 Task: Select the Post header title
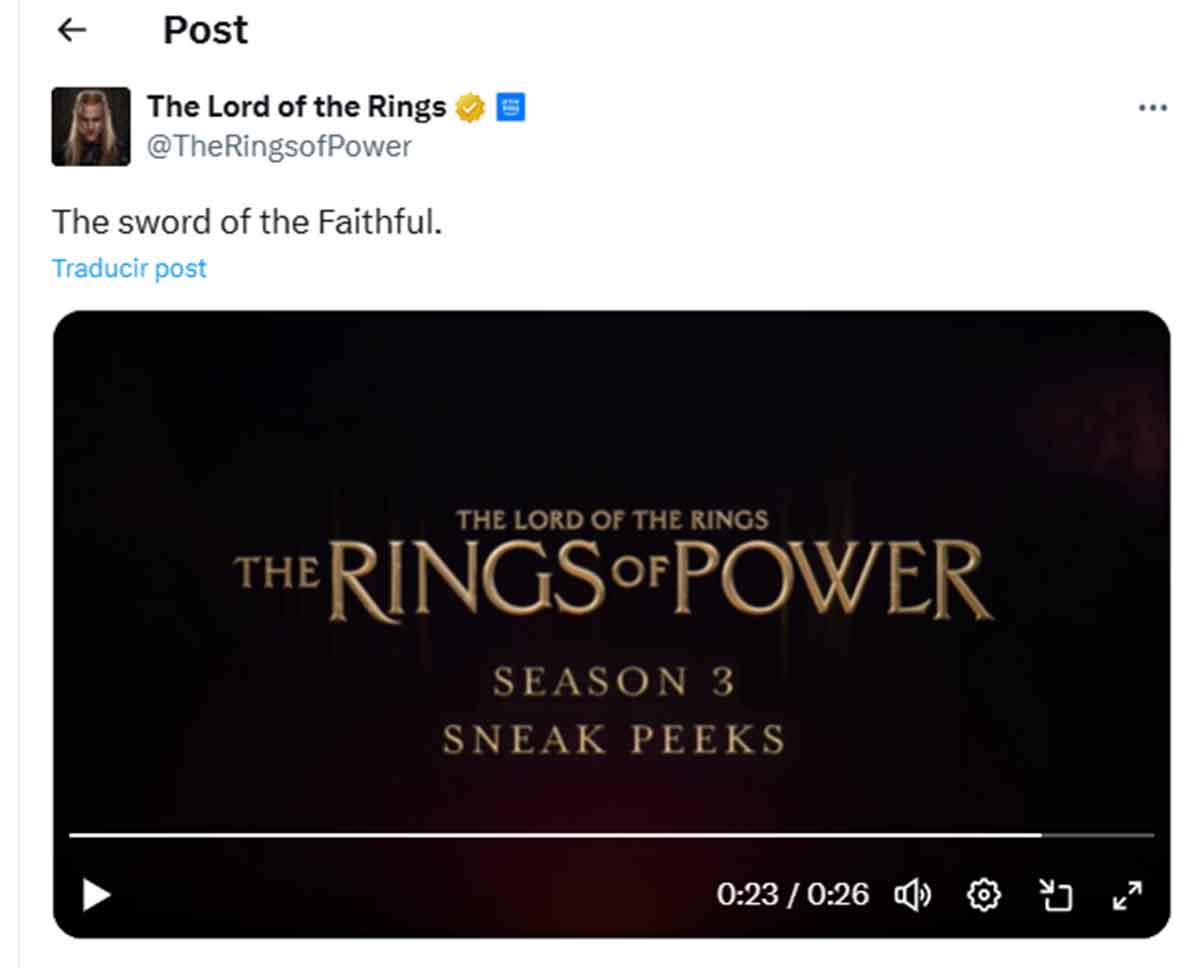coord(205,30)
